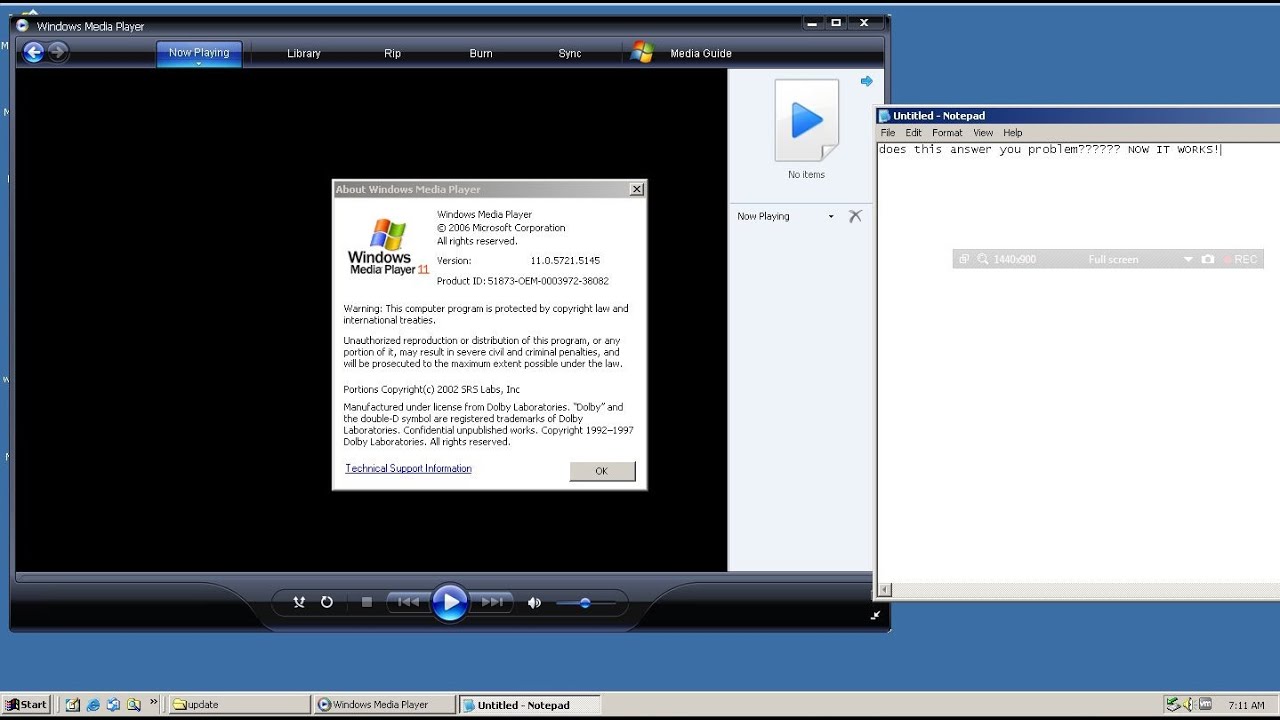Open the Windows logo online stores icon

coord(642,53)
